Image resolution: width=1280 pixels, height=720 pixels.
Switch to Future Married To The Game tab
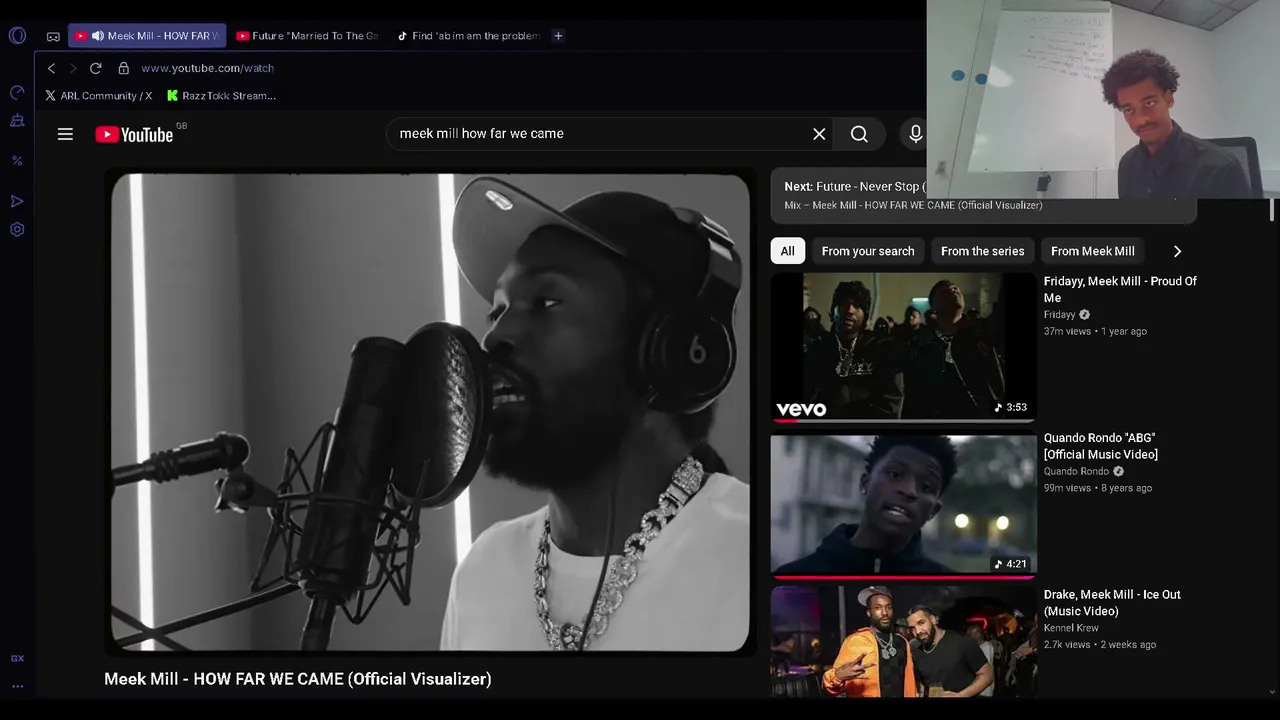pos(308,36)
